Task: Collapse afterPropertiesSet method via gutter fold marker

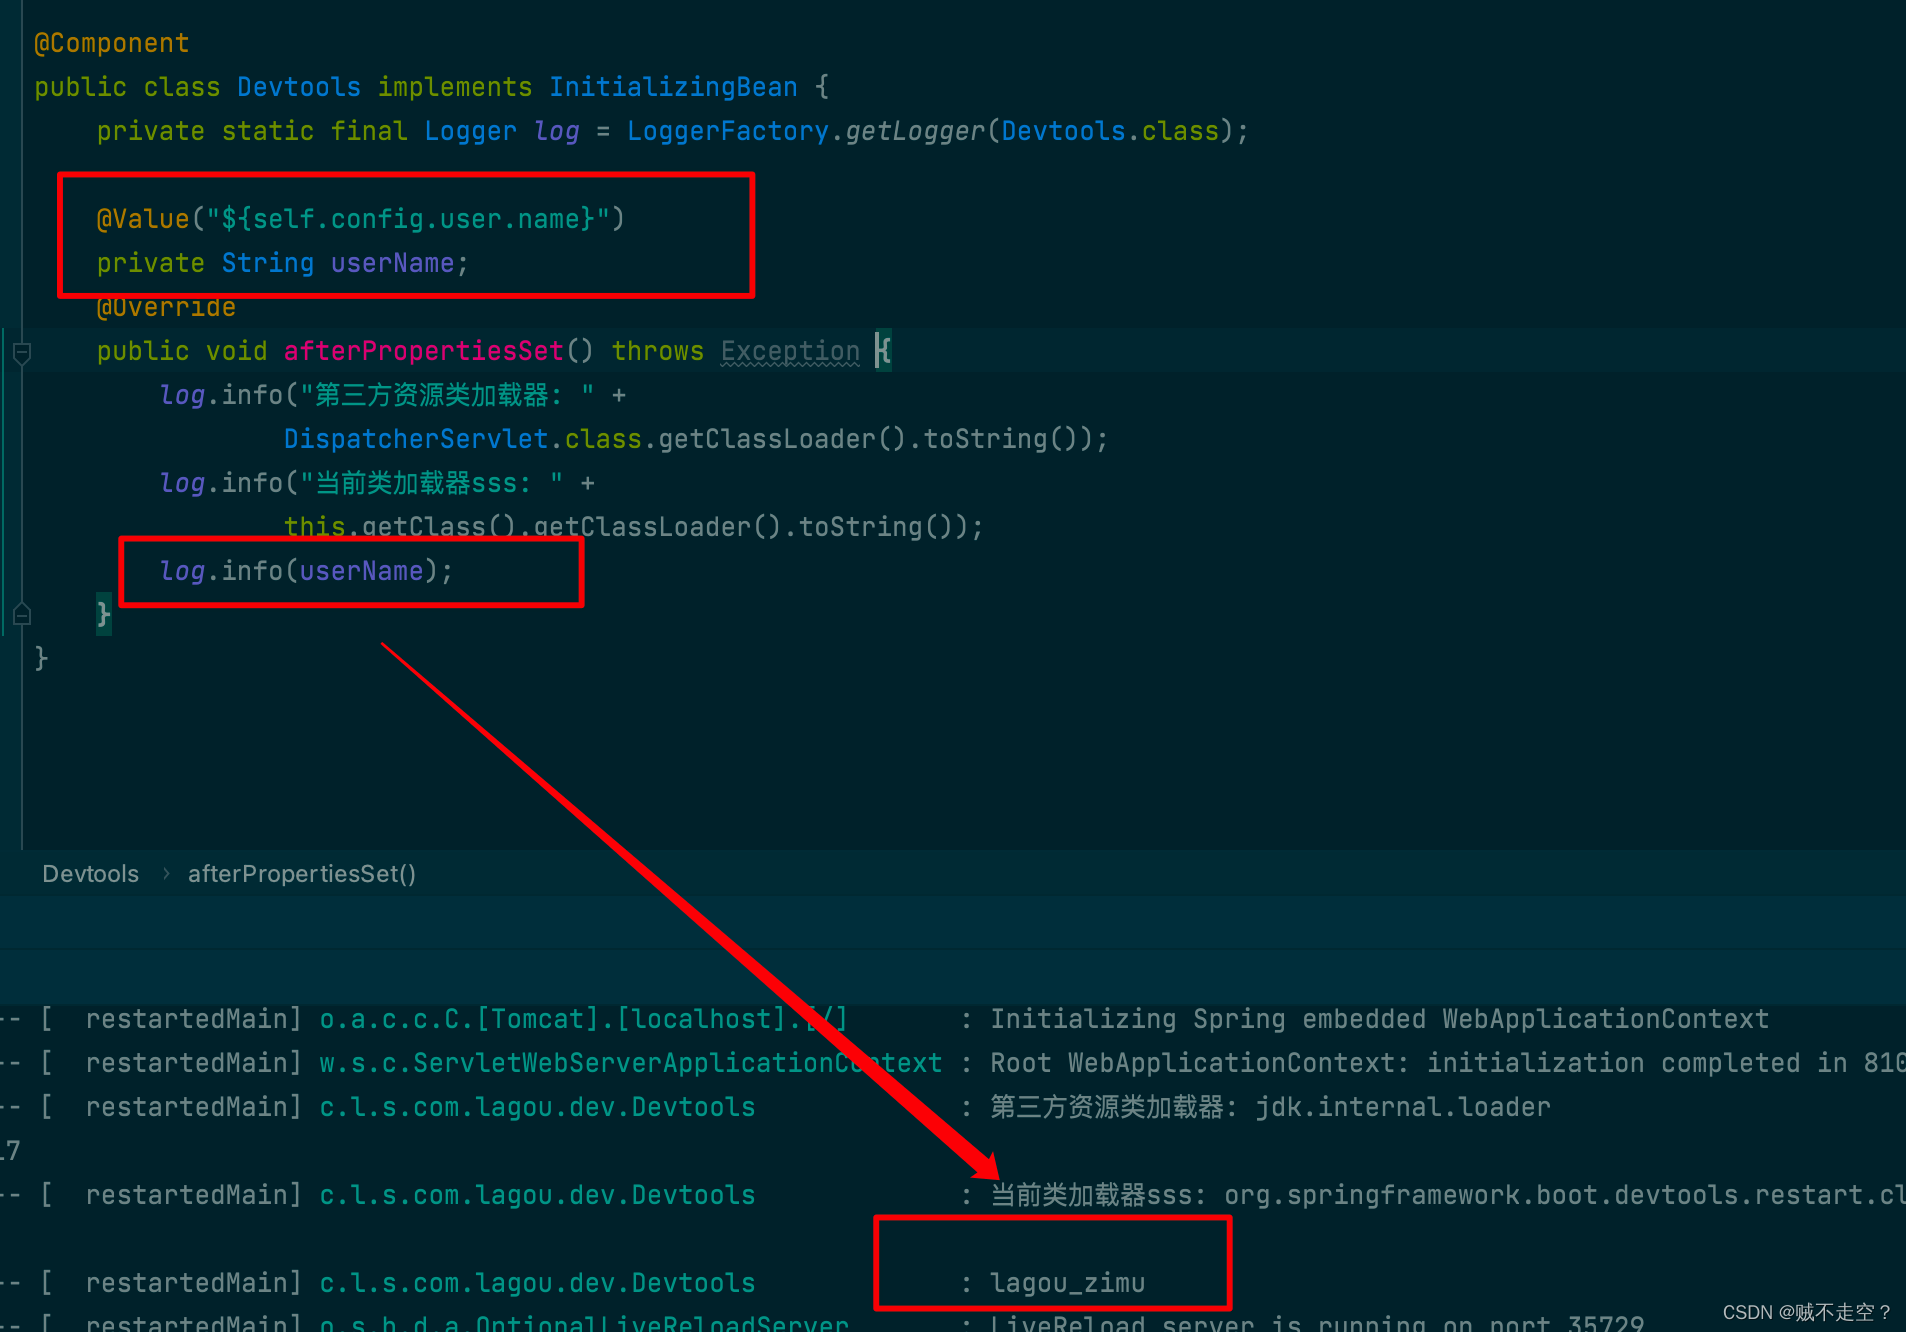Action: (22, 353)
